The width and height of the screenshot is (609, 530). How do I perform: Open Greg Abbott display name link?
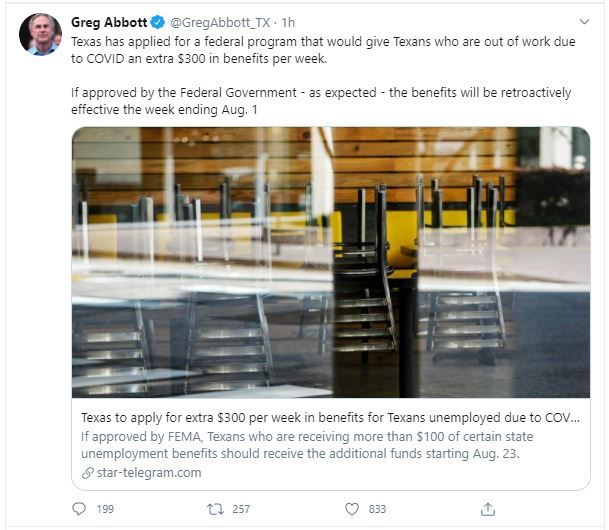[109, 22]
